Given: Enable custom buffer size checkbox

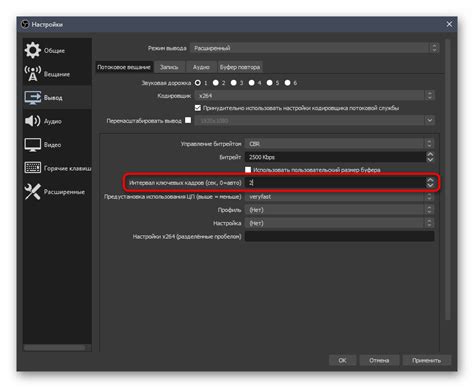Looking at the screenshot, I should click(248, 170).
